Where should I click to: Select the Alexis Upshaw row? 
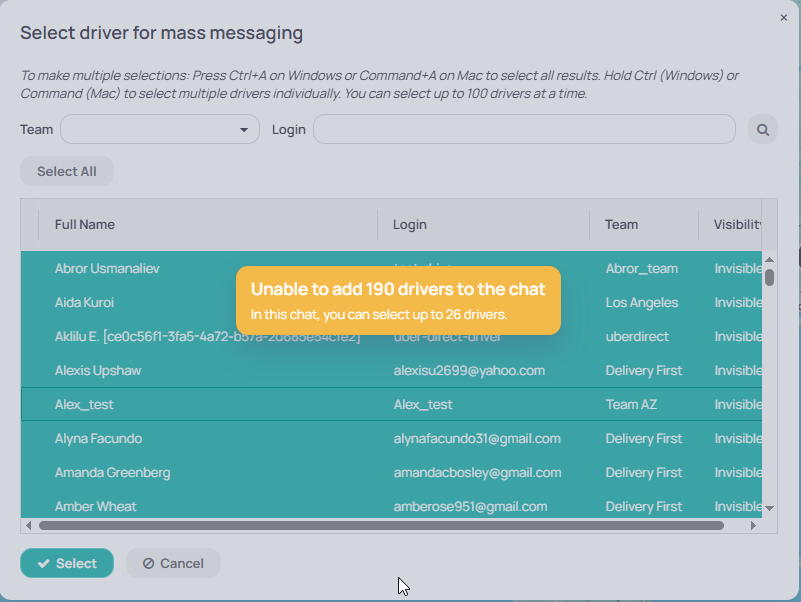pyautogui.click(x=391, y=371)
